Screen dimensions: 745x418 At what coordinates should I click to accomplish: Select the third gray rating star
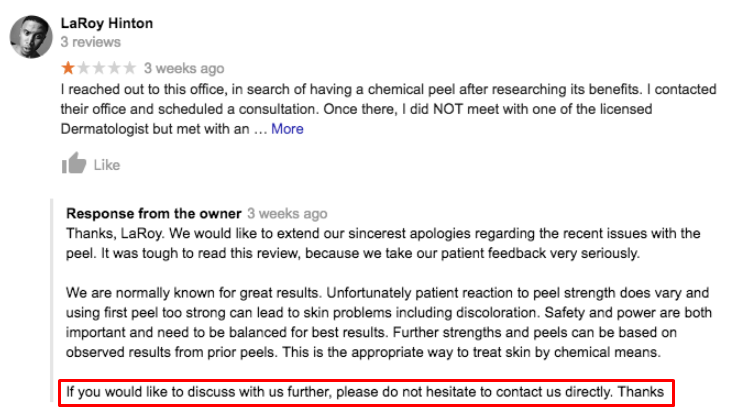[x=98, y=68]
